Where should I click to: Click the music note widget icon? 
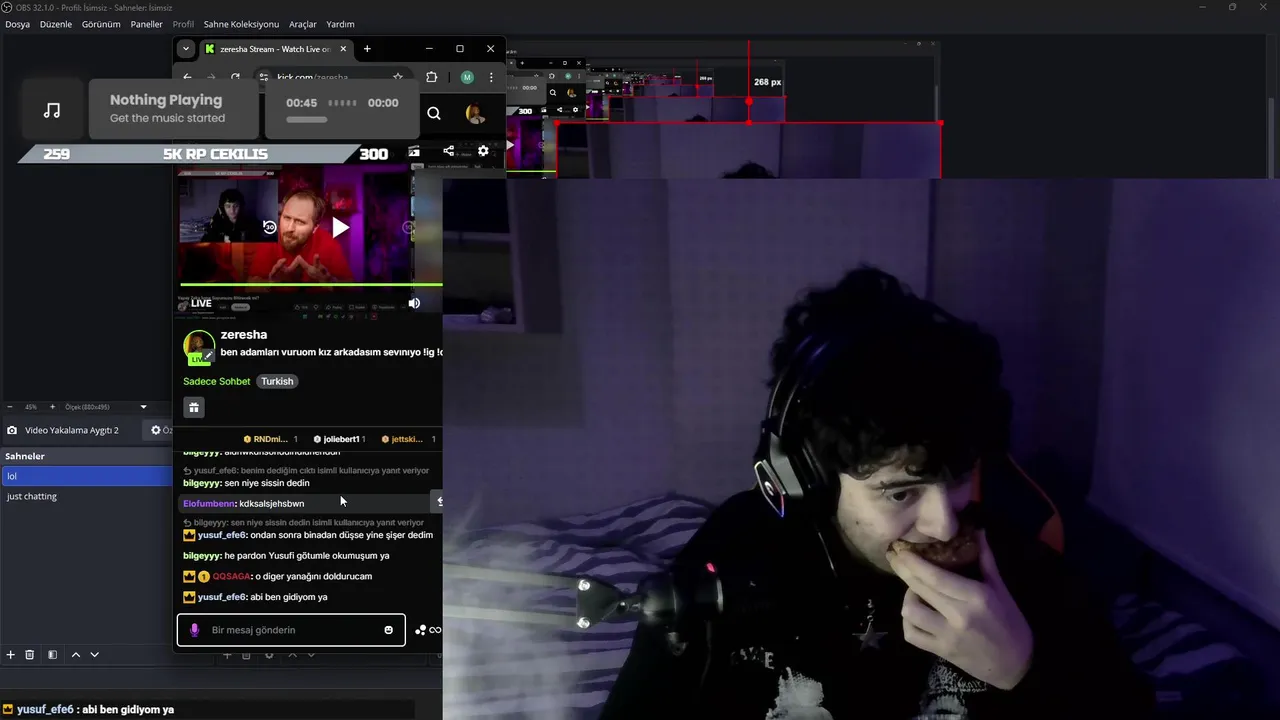(x=52, y=110)
